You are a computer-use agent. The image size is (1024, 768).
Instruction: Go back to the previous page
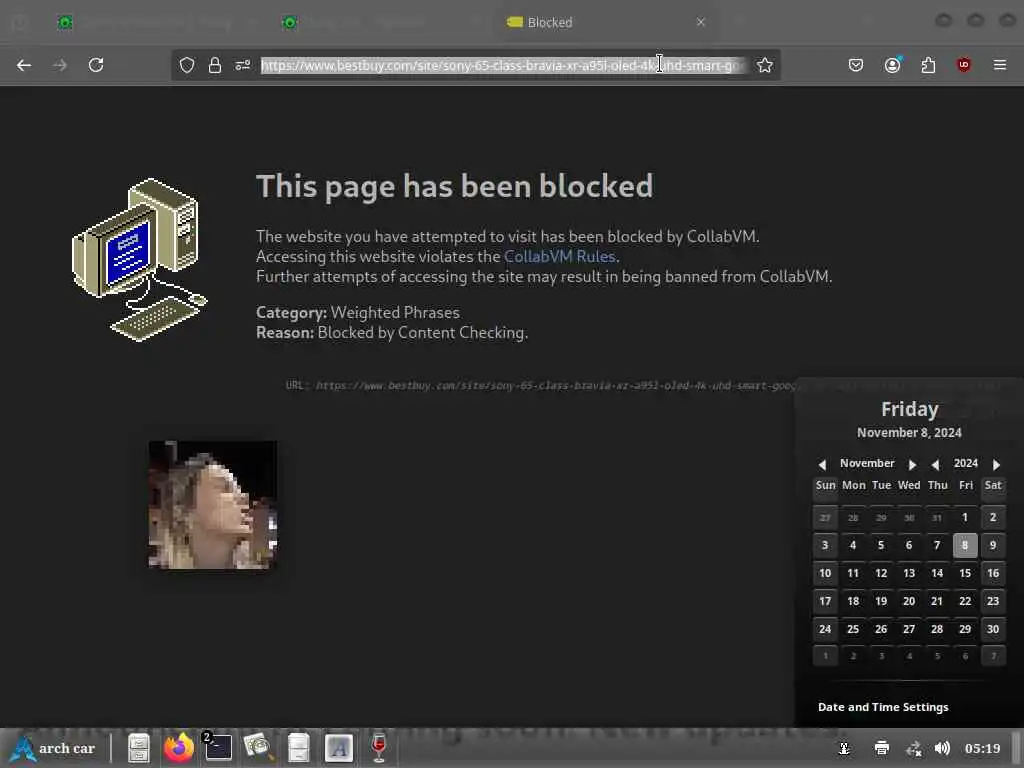coord(24,65)
